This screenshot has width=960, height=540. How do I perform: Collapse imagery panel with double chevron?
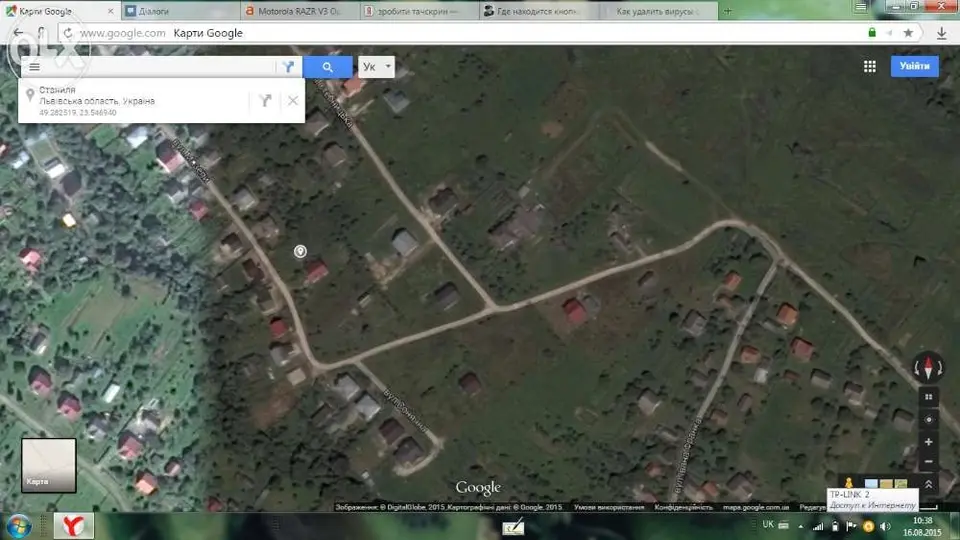pyautogui.click(x=928, y=484)
